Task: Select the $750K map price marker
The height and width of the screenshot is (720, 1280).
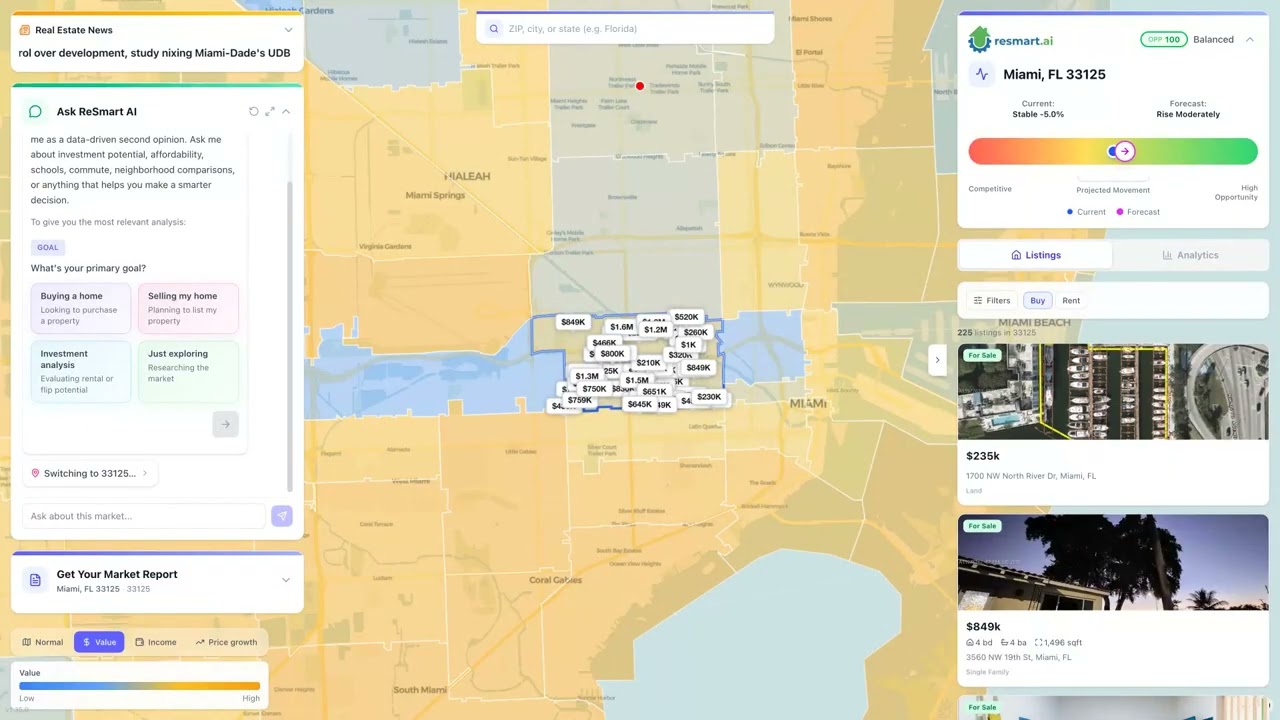Action: coord(594,389)
